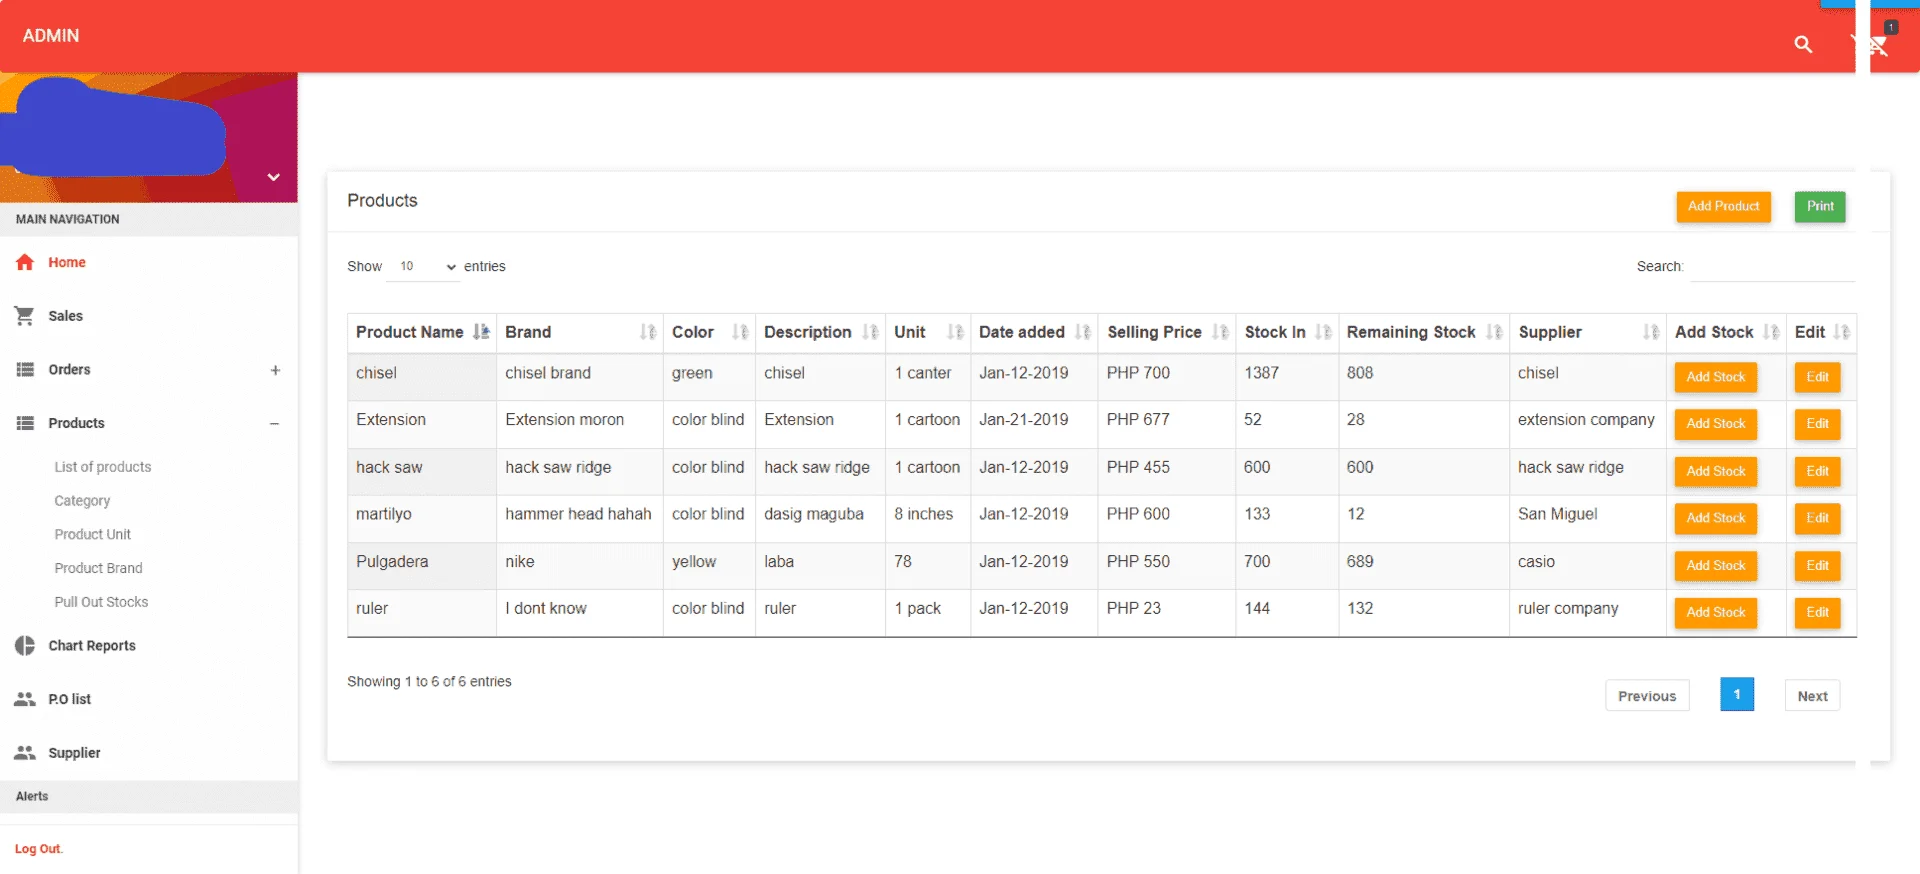Collapse the Products menu minus sign

274,424
